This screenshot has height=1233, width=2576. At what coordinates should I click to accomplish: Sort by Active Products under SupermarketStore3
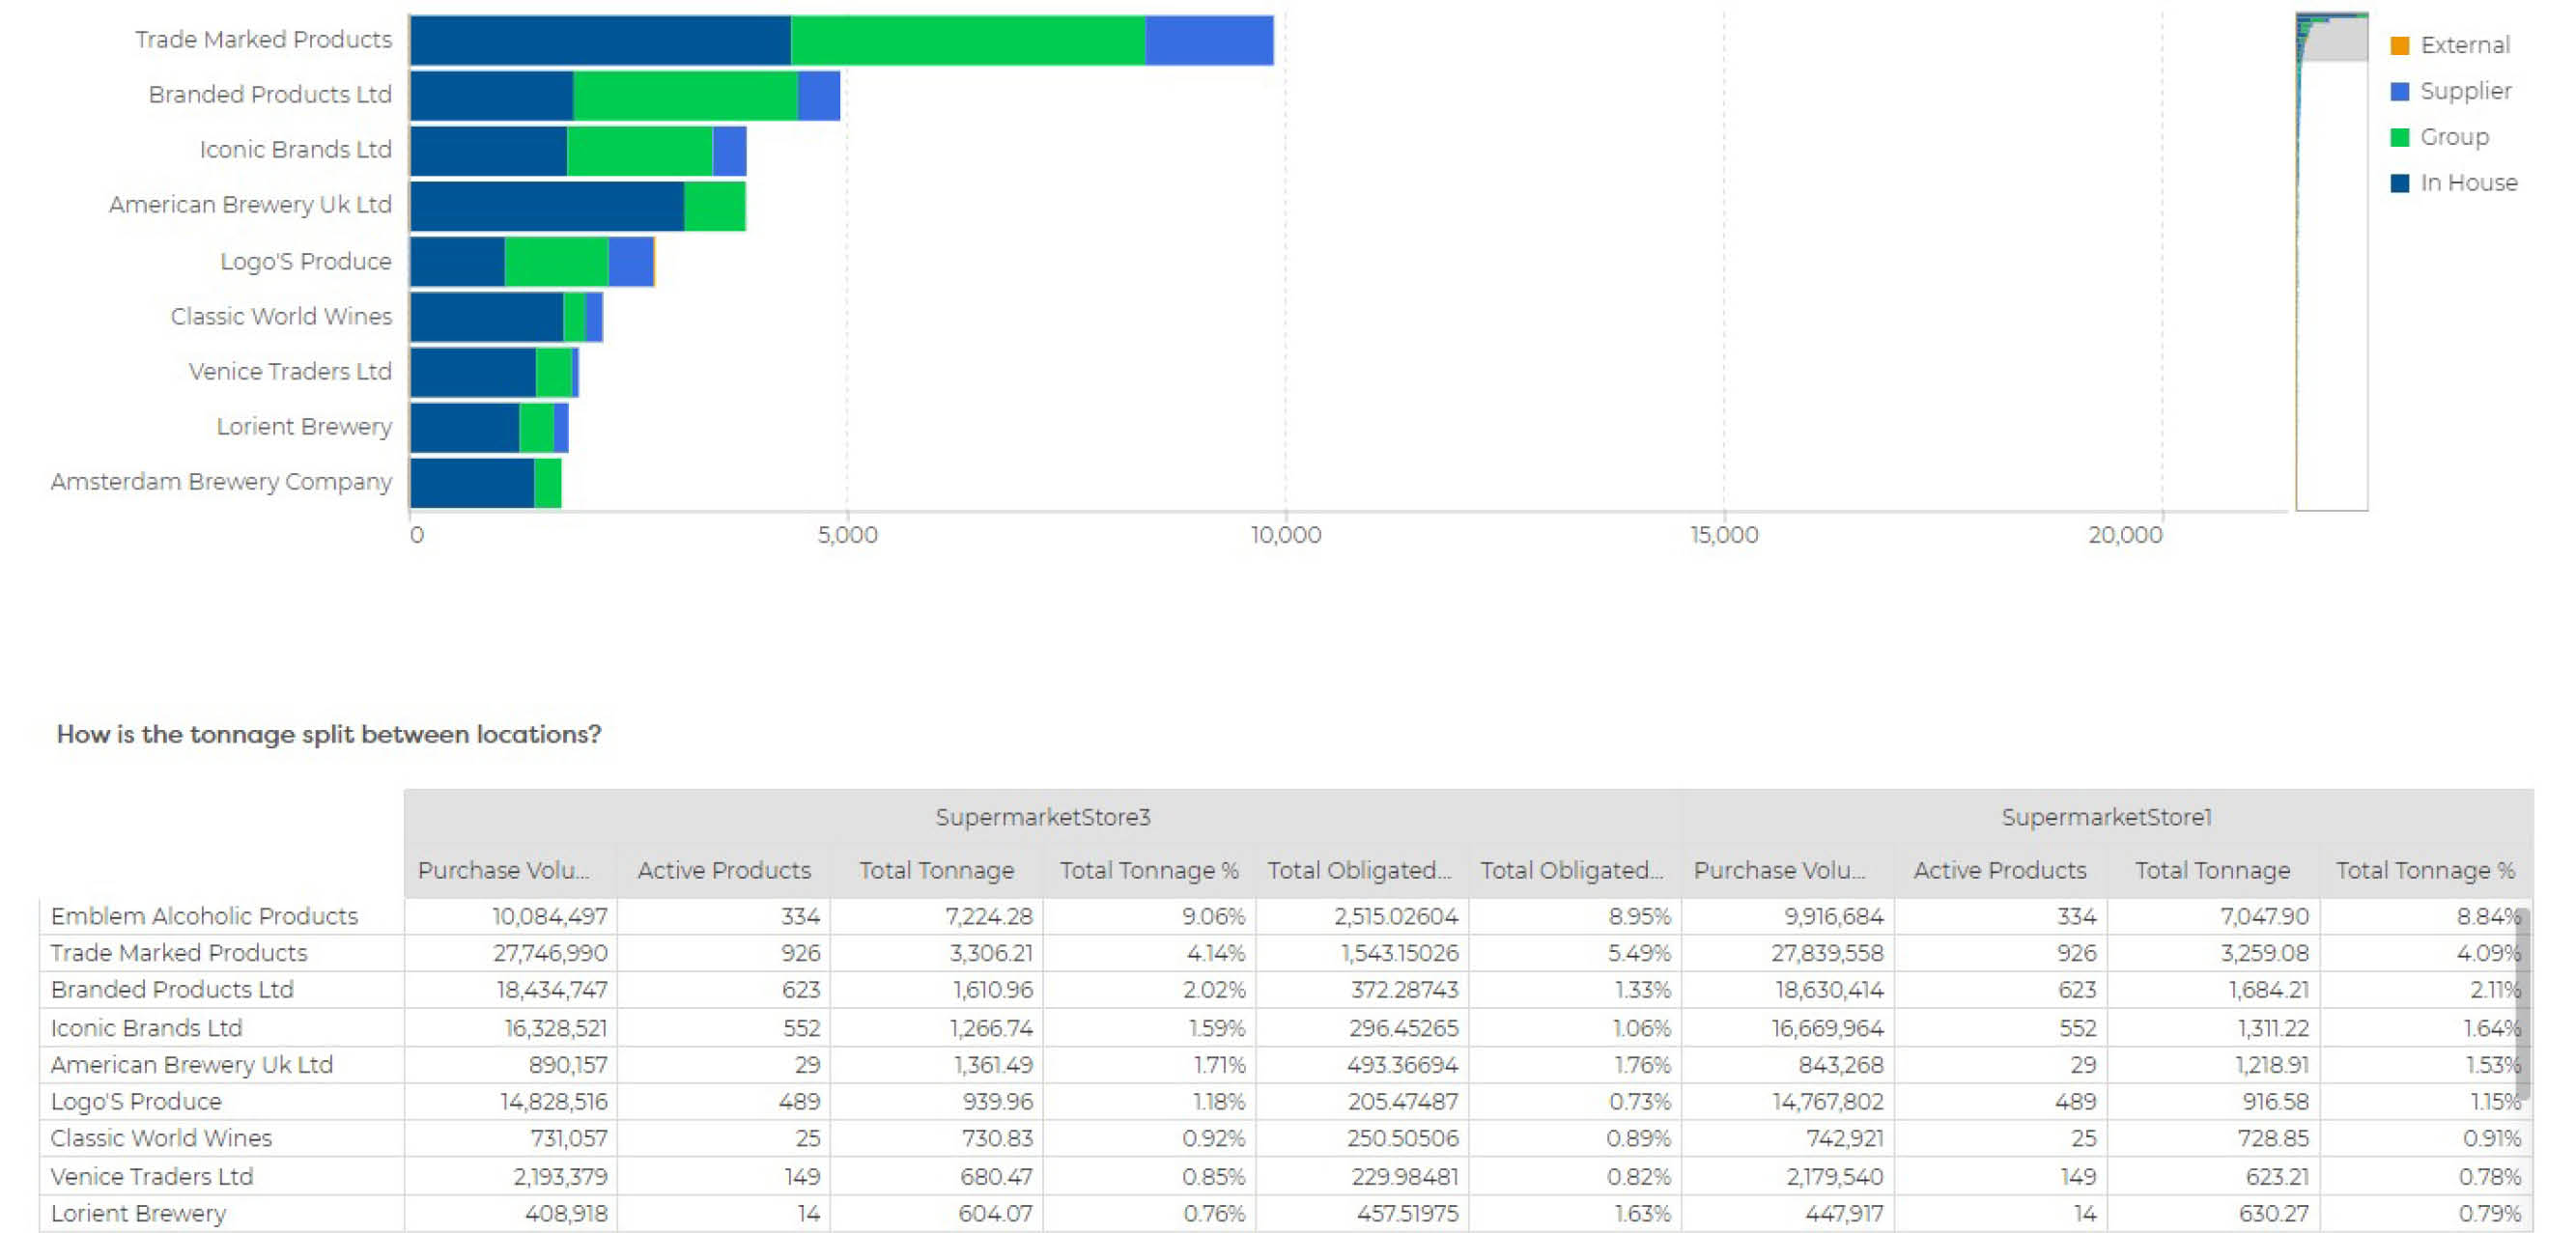[723, 870]
